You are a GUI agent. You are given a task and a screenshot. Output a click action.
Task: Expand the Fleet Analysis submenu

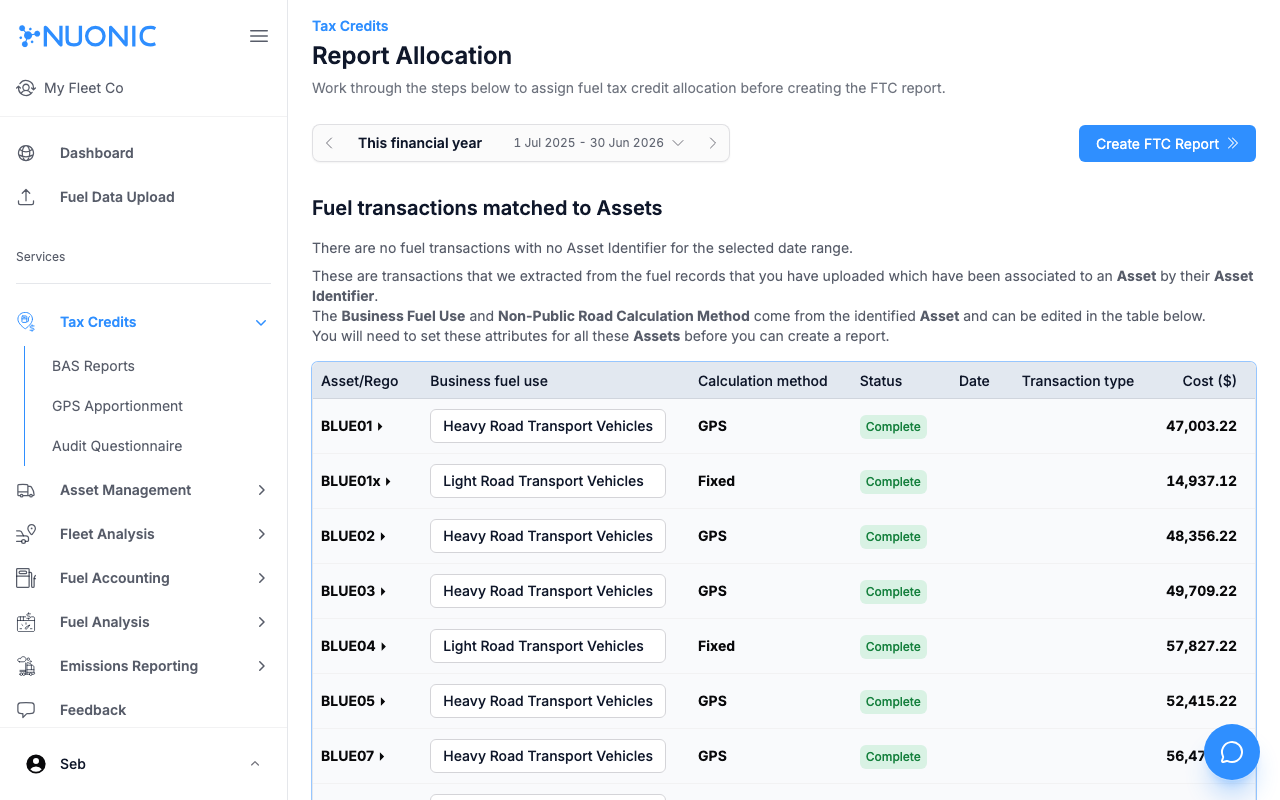click(262, 534)
